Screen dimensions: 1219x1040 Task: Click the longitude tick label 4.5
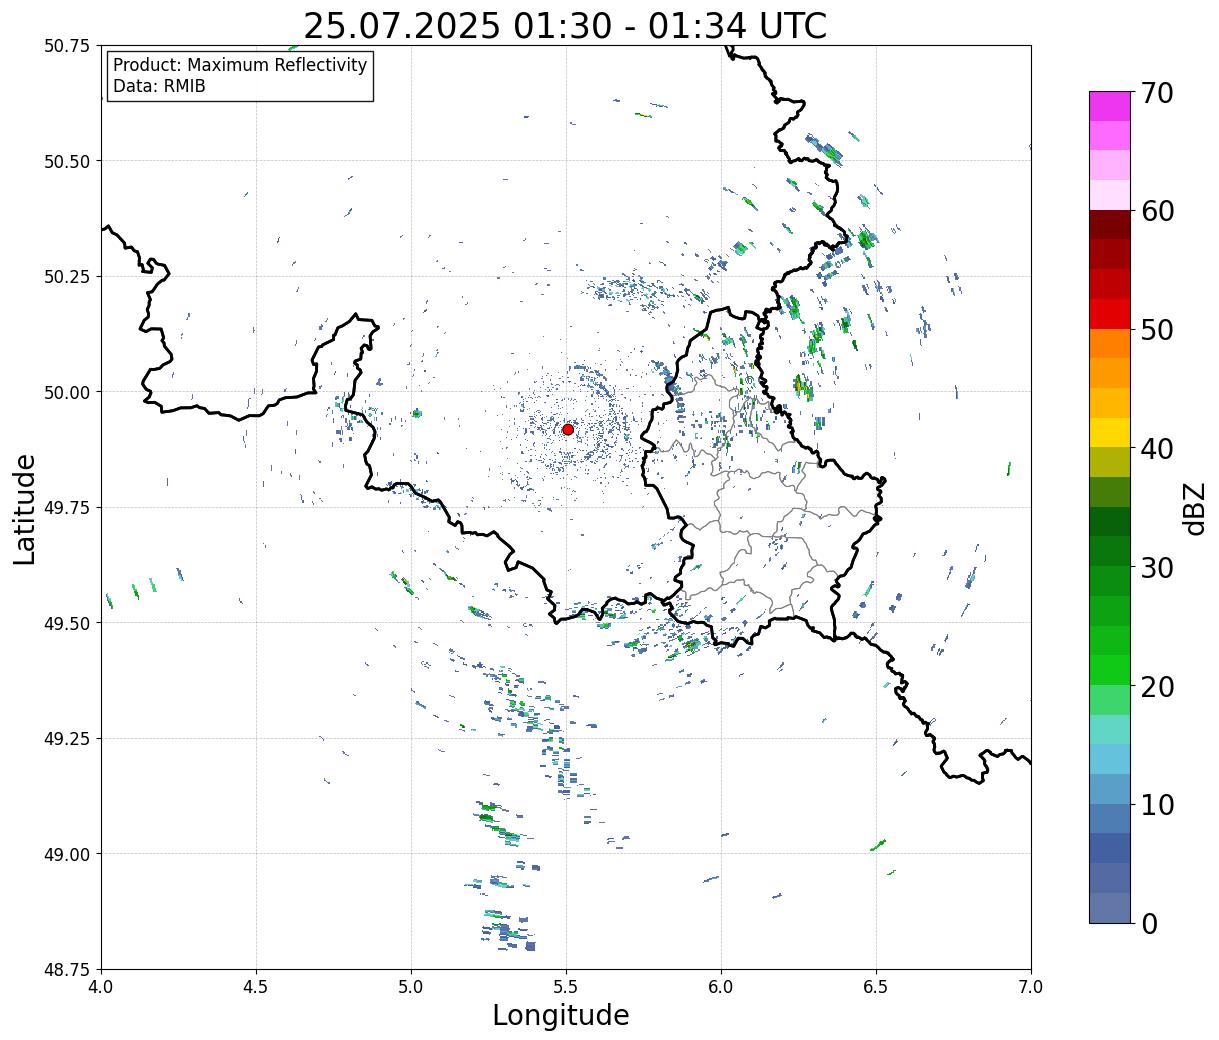click(x=256, y=987)
